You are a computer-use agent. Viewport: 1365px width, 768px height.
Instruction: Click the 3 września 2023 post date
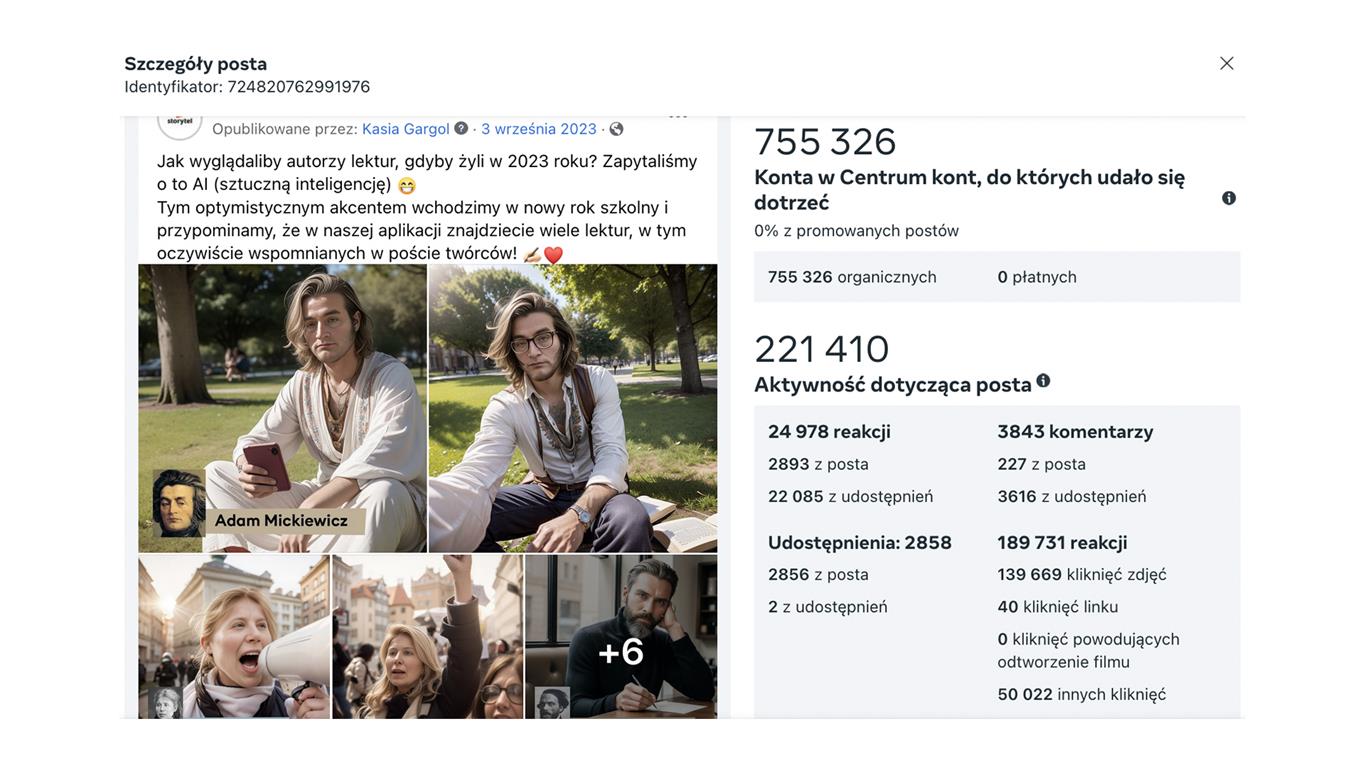click(539, 129)
